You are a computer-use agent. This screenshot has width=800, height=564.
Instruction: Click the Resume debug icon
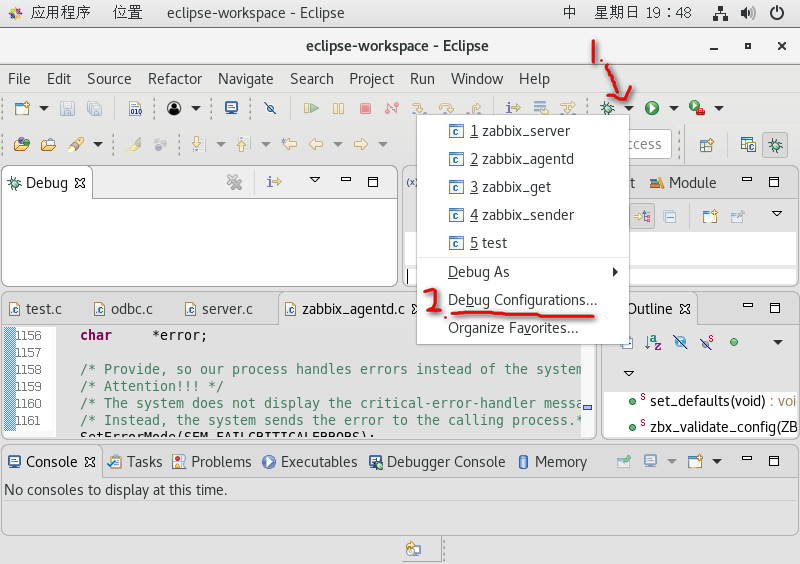(311, 108)
